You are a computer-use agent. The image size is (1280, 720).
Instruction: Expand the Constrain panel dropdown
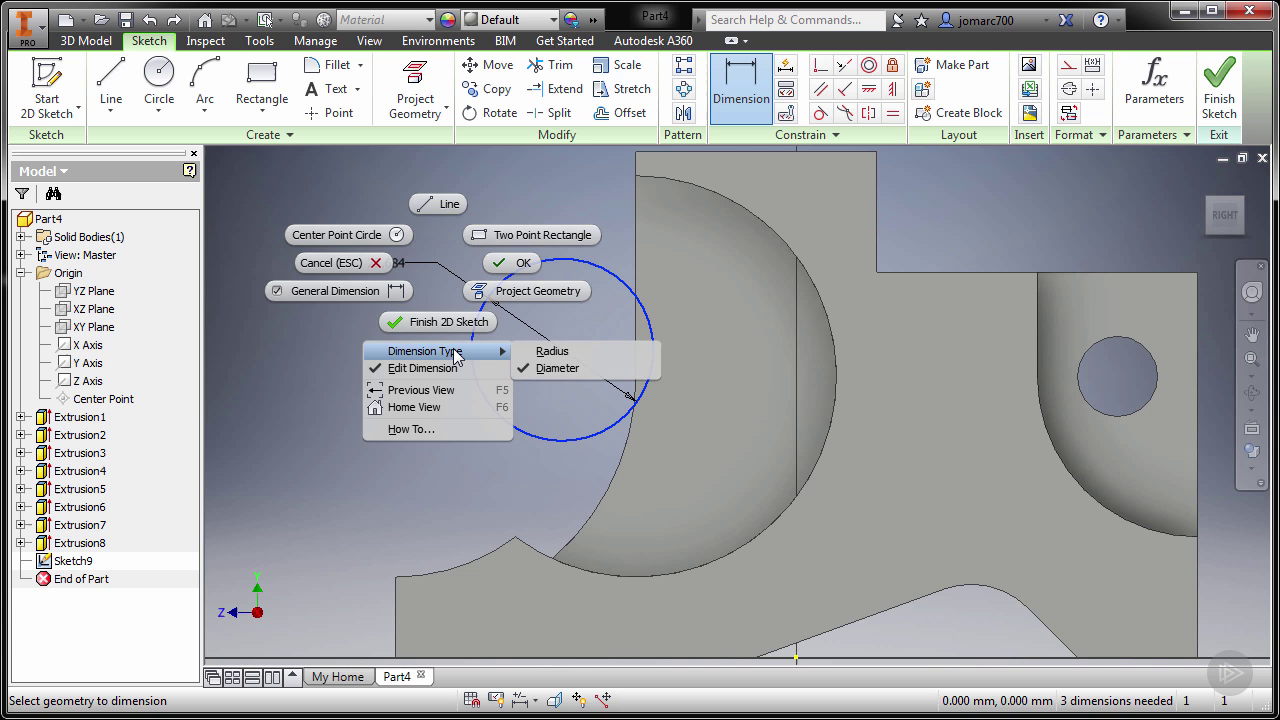807,135
